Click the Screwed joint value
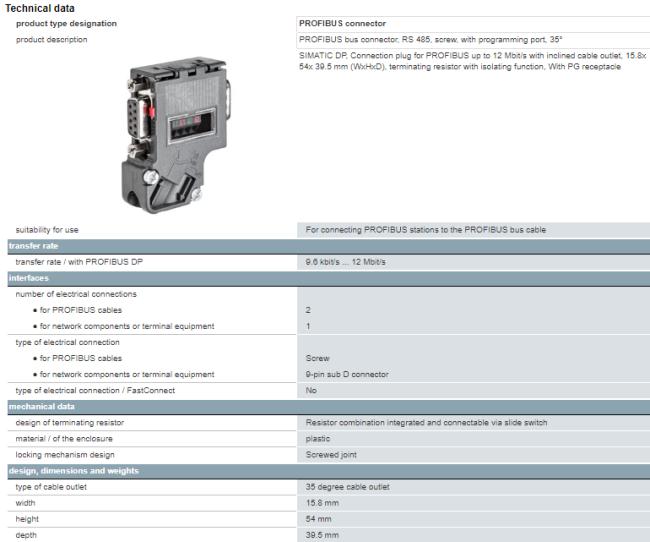Screen dimensions: 650x542 pos(331,454)
